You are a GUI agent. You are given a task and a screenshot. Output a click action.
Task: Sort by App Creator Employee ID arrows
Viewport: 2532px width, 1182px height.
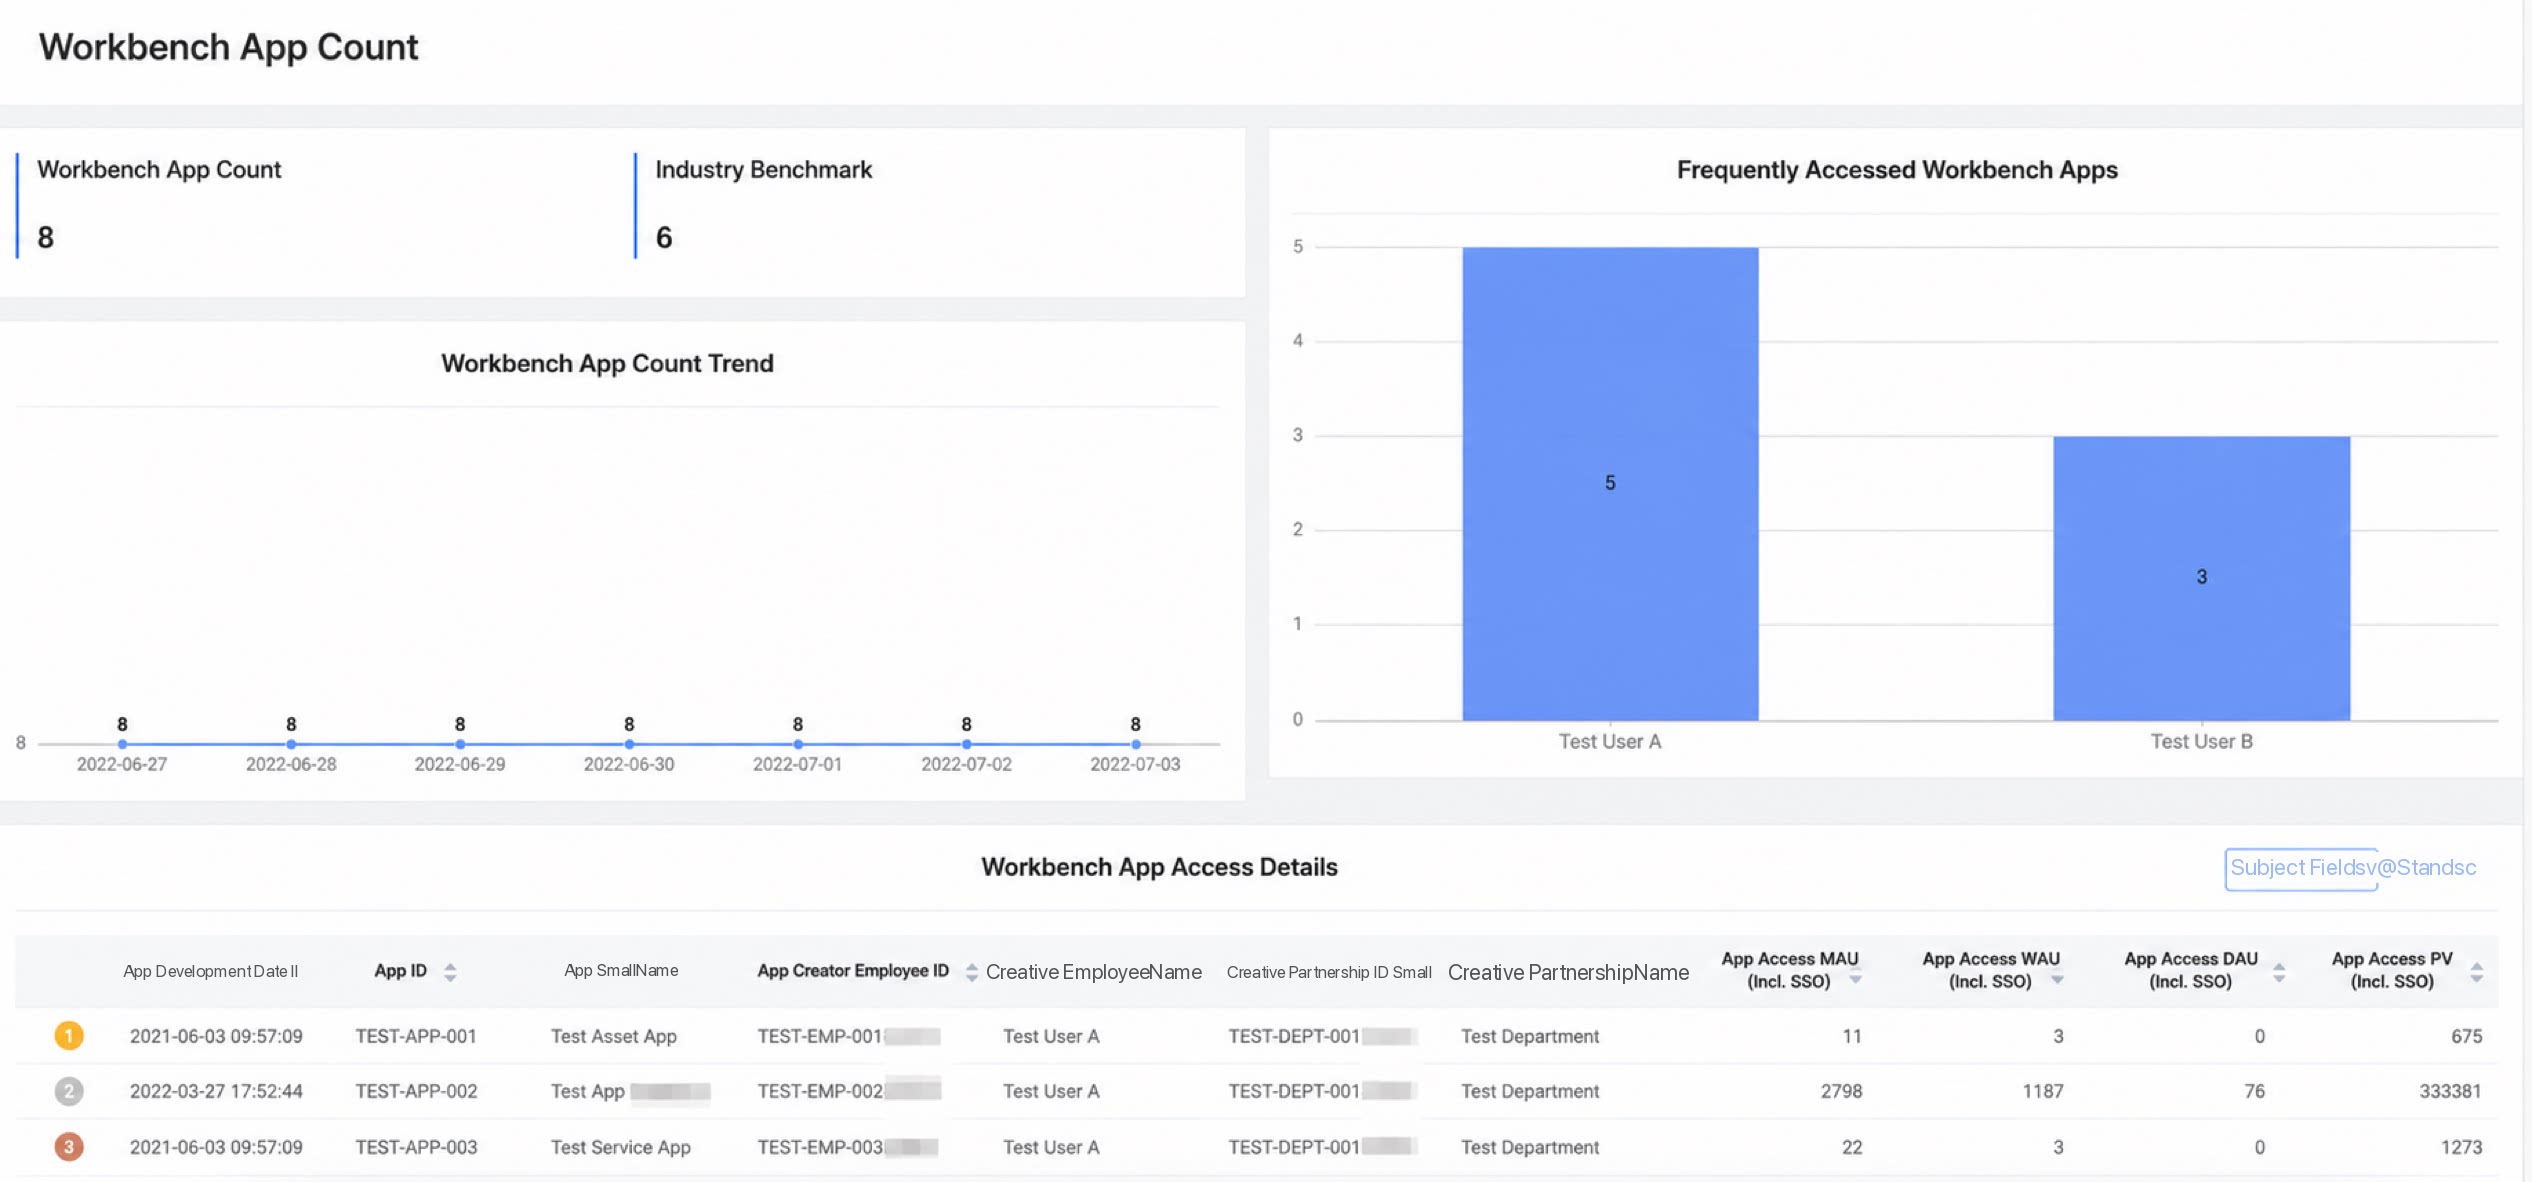point(971,971)
